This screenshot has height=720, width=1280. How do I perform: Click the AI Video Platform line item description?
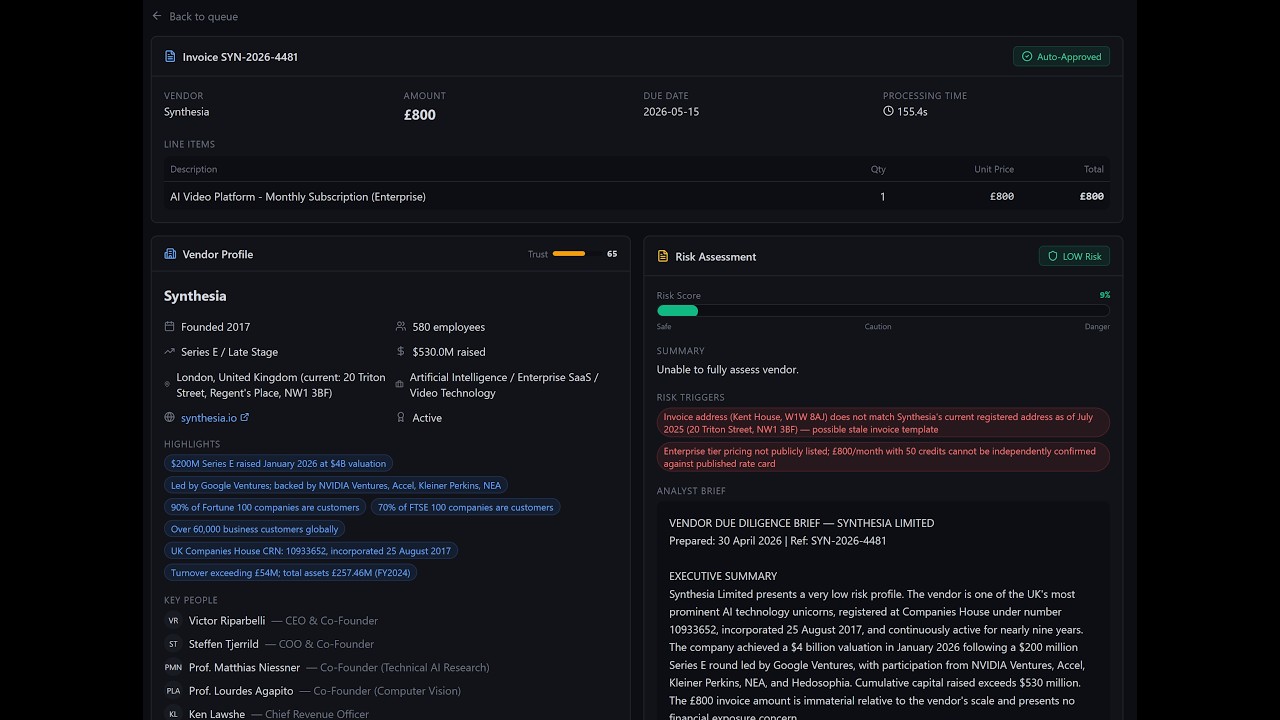[x=298, y=197]
